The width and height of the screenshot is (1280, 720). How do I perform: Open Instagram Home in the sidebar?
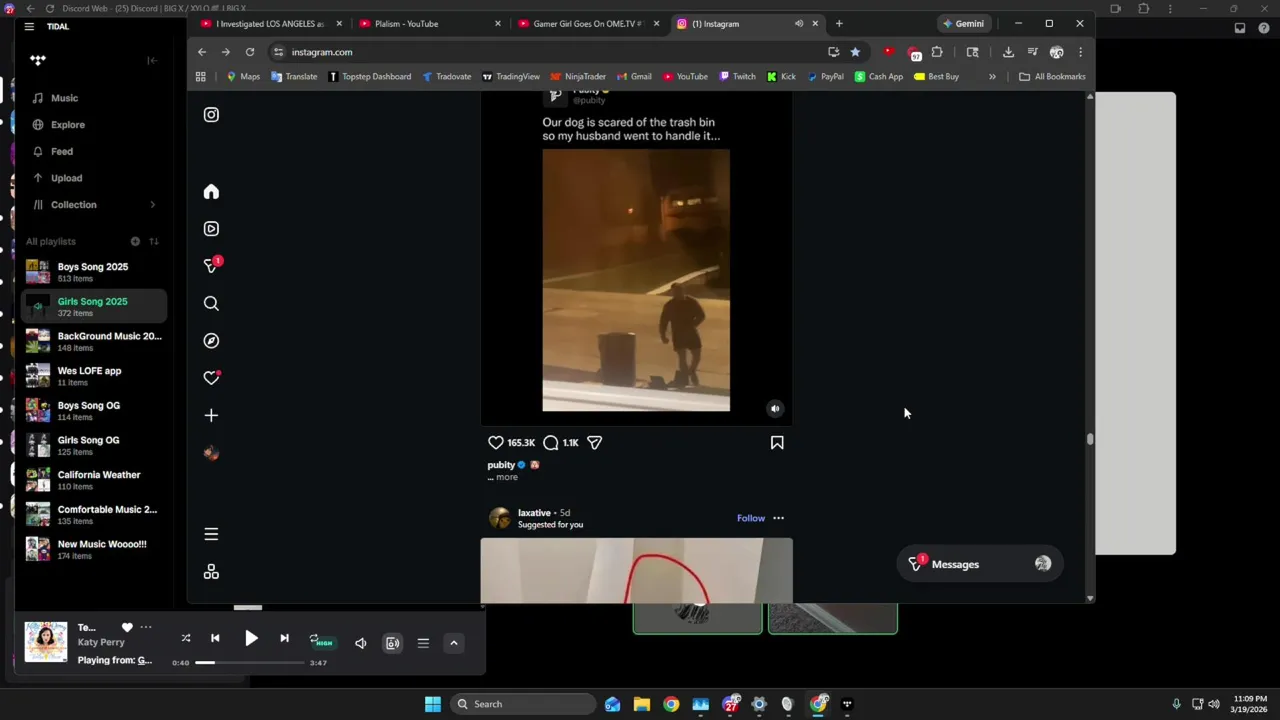point(211,192)
